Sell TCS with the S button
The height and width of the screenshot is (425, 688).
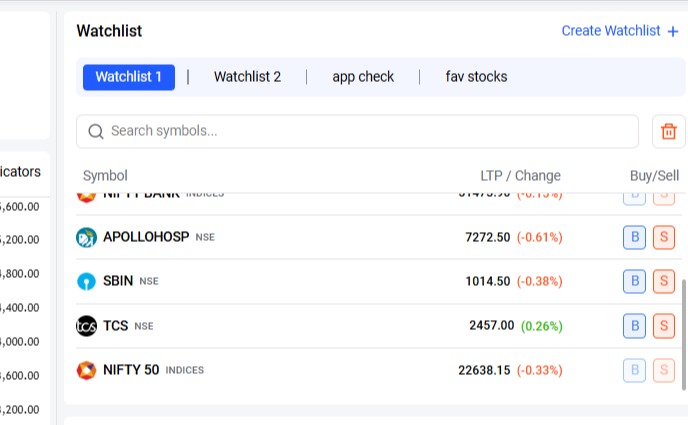[x=664, y=326]
